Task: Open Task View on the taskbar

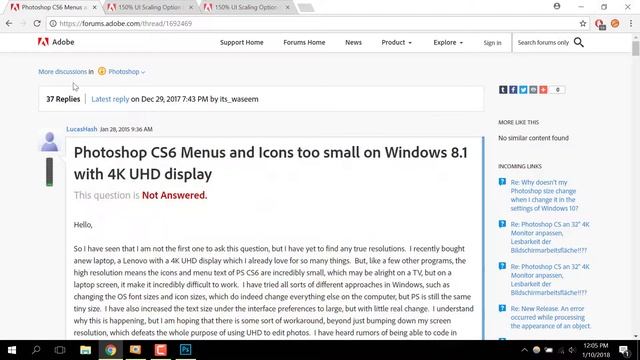Action: [60, 350]
